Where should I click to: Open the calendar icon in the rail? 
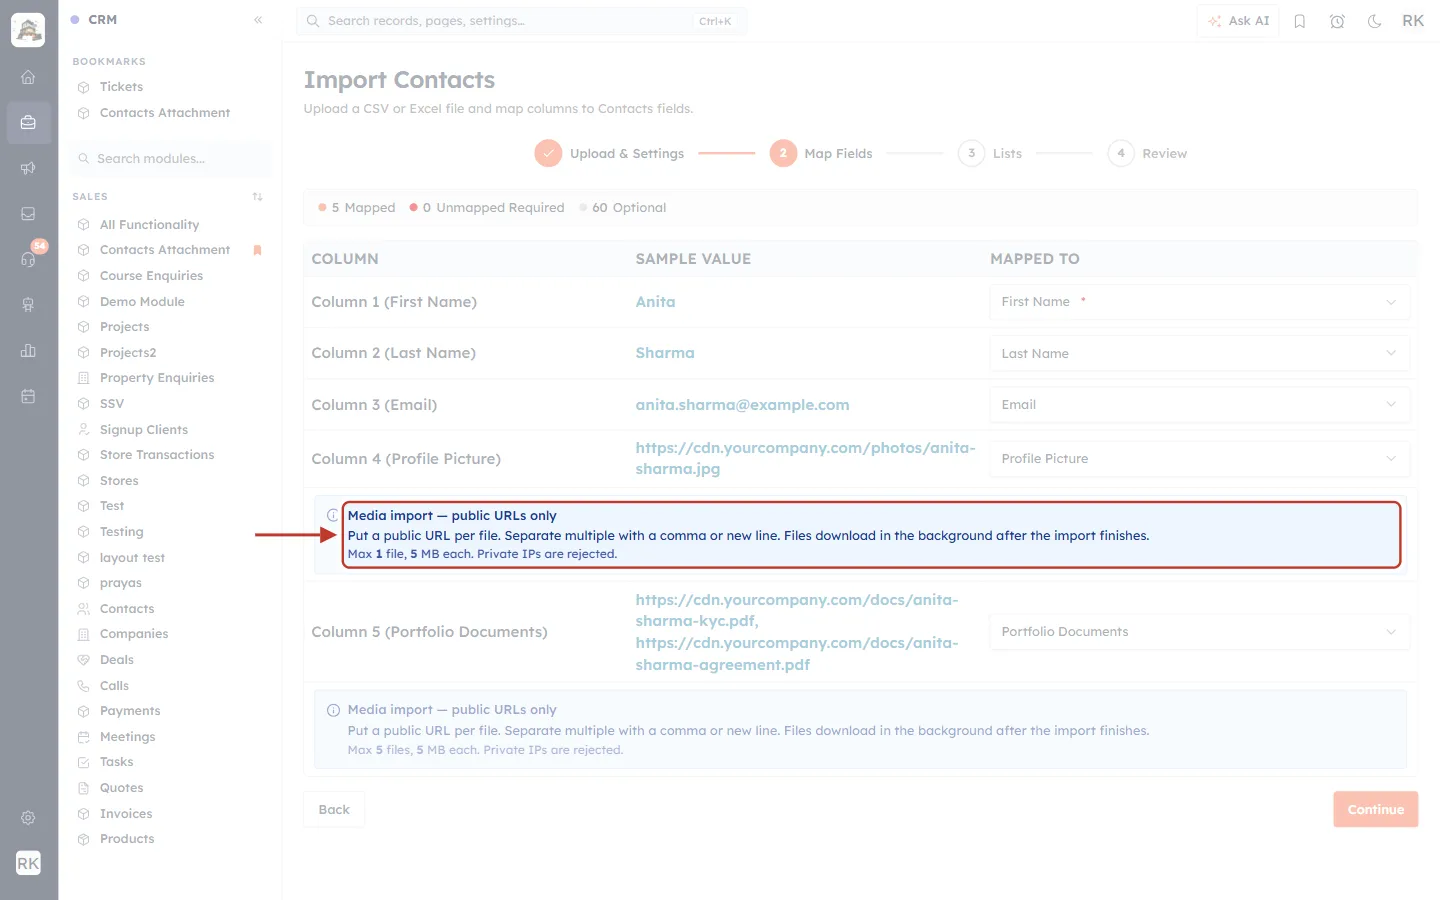pos(28,396)
